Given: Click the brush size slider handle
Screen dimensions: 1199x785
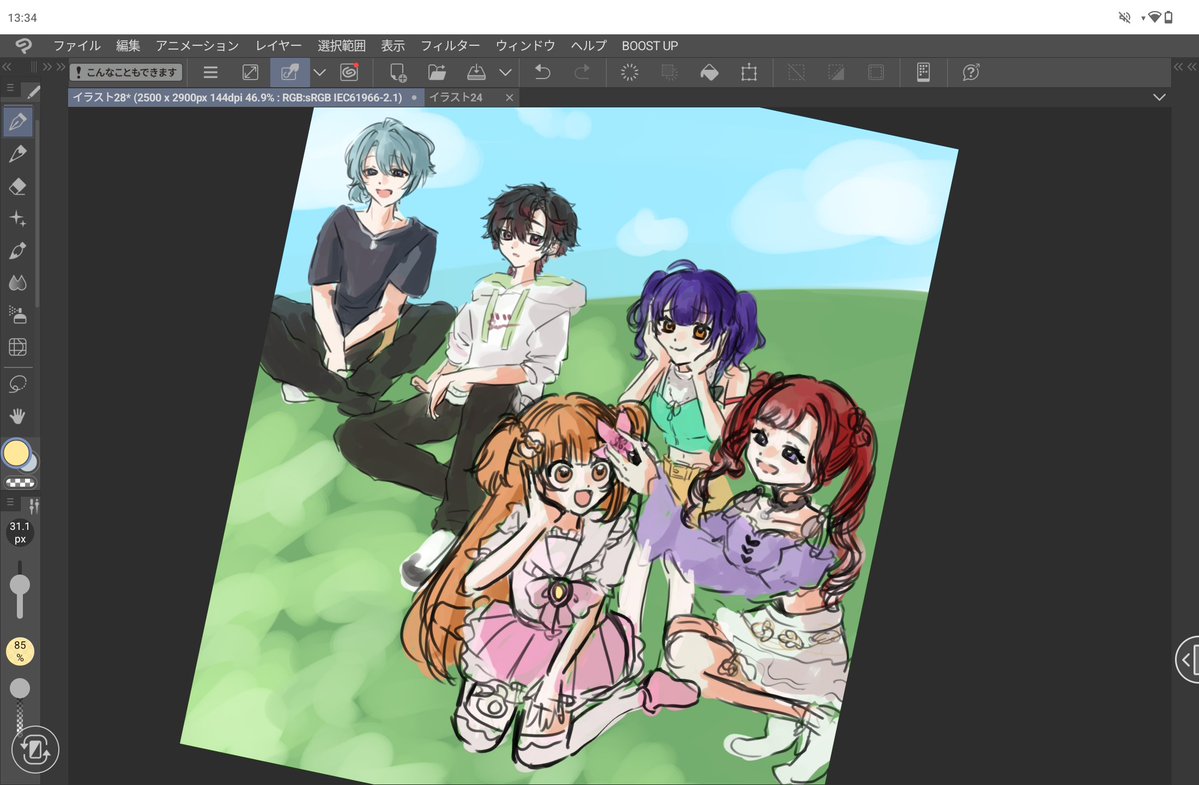Looking at the screenshot, I should coord(20,586).
